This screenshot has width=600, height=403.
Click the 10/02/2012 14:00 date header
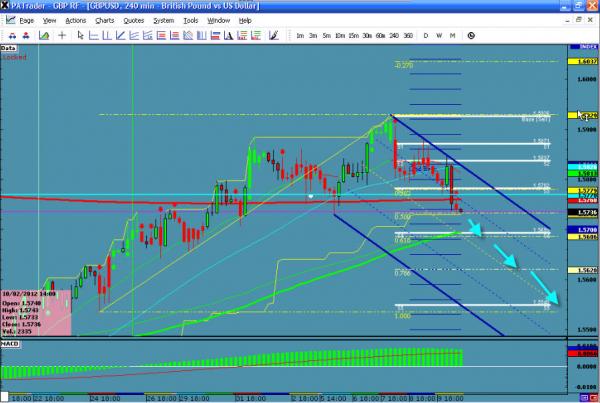[29, 294]
